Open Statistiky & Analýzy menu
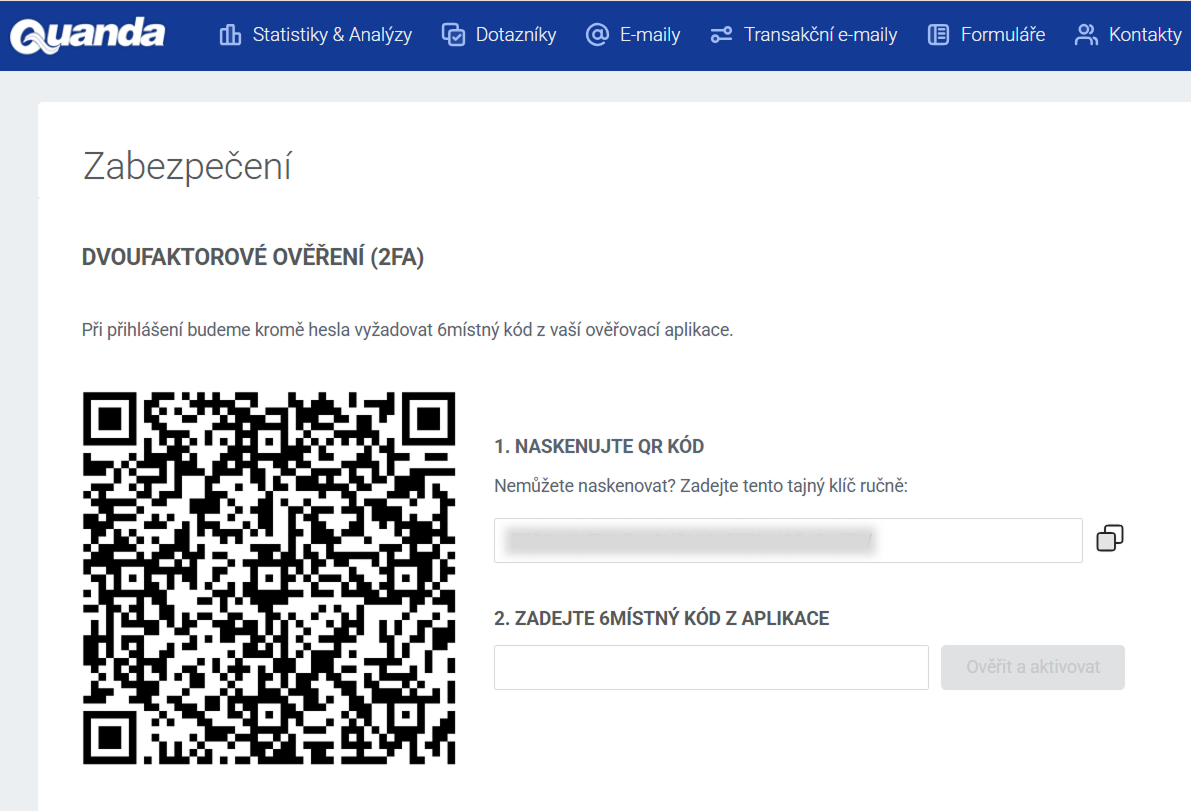Viewport: 1191px width, 811px height. pyautogui.click(x=332, y=35)
